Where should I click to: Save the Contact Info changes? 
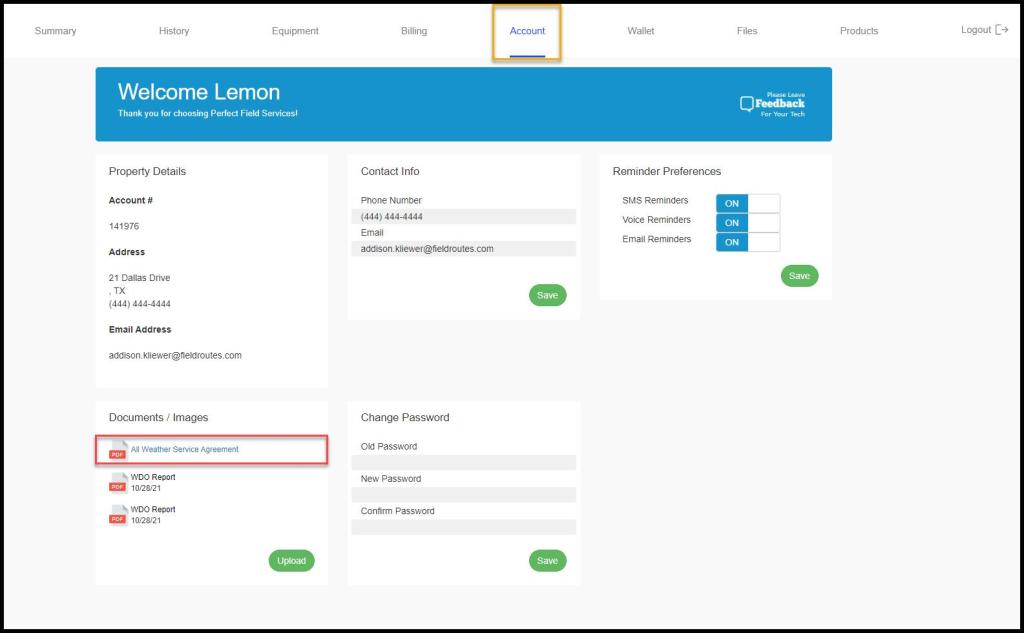pyautogui.click(x=547, y=295)
